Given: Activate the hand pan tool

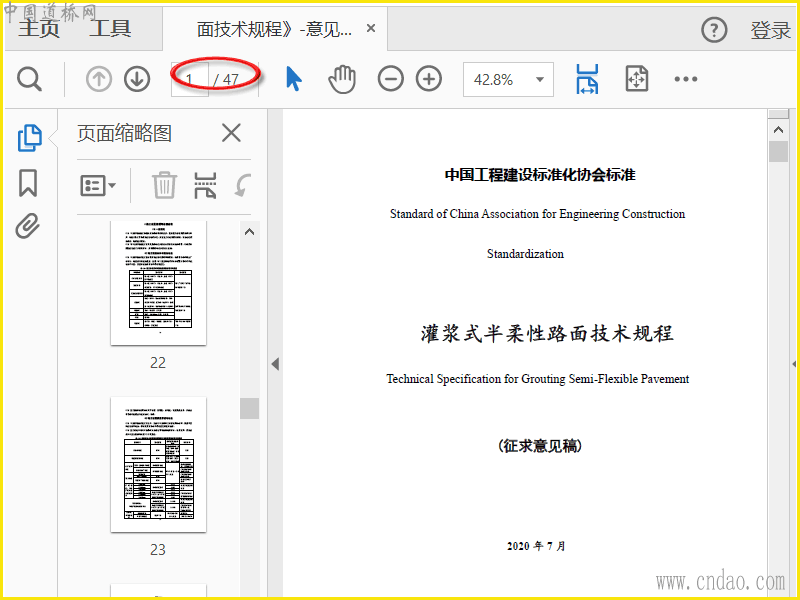Looking at the screenshot, I should click(x=342, y=79).
